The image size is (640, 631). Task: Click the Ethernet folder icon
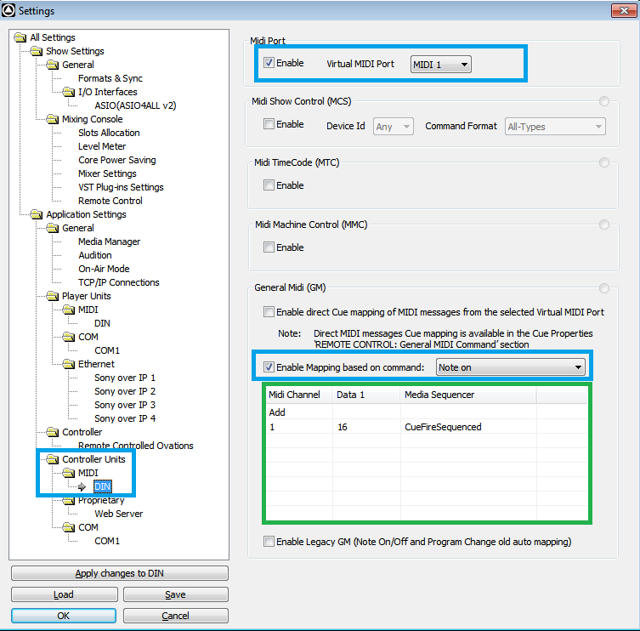69,364
